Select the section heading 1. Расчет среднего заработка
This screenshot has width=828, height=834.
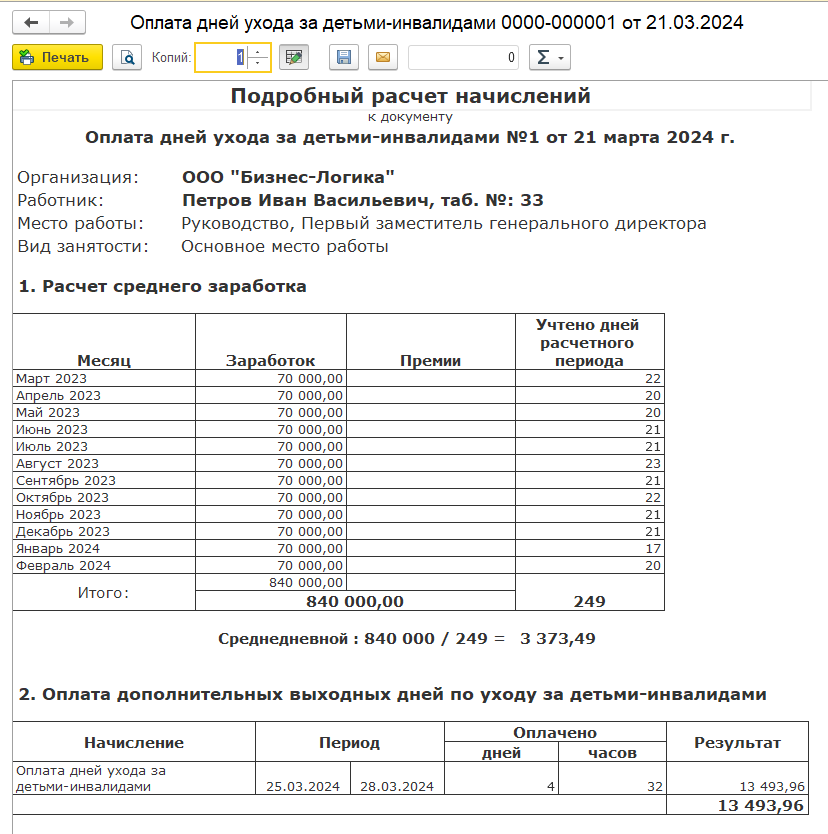coord(163,287)
